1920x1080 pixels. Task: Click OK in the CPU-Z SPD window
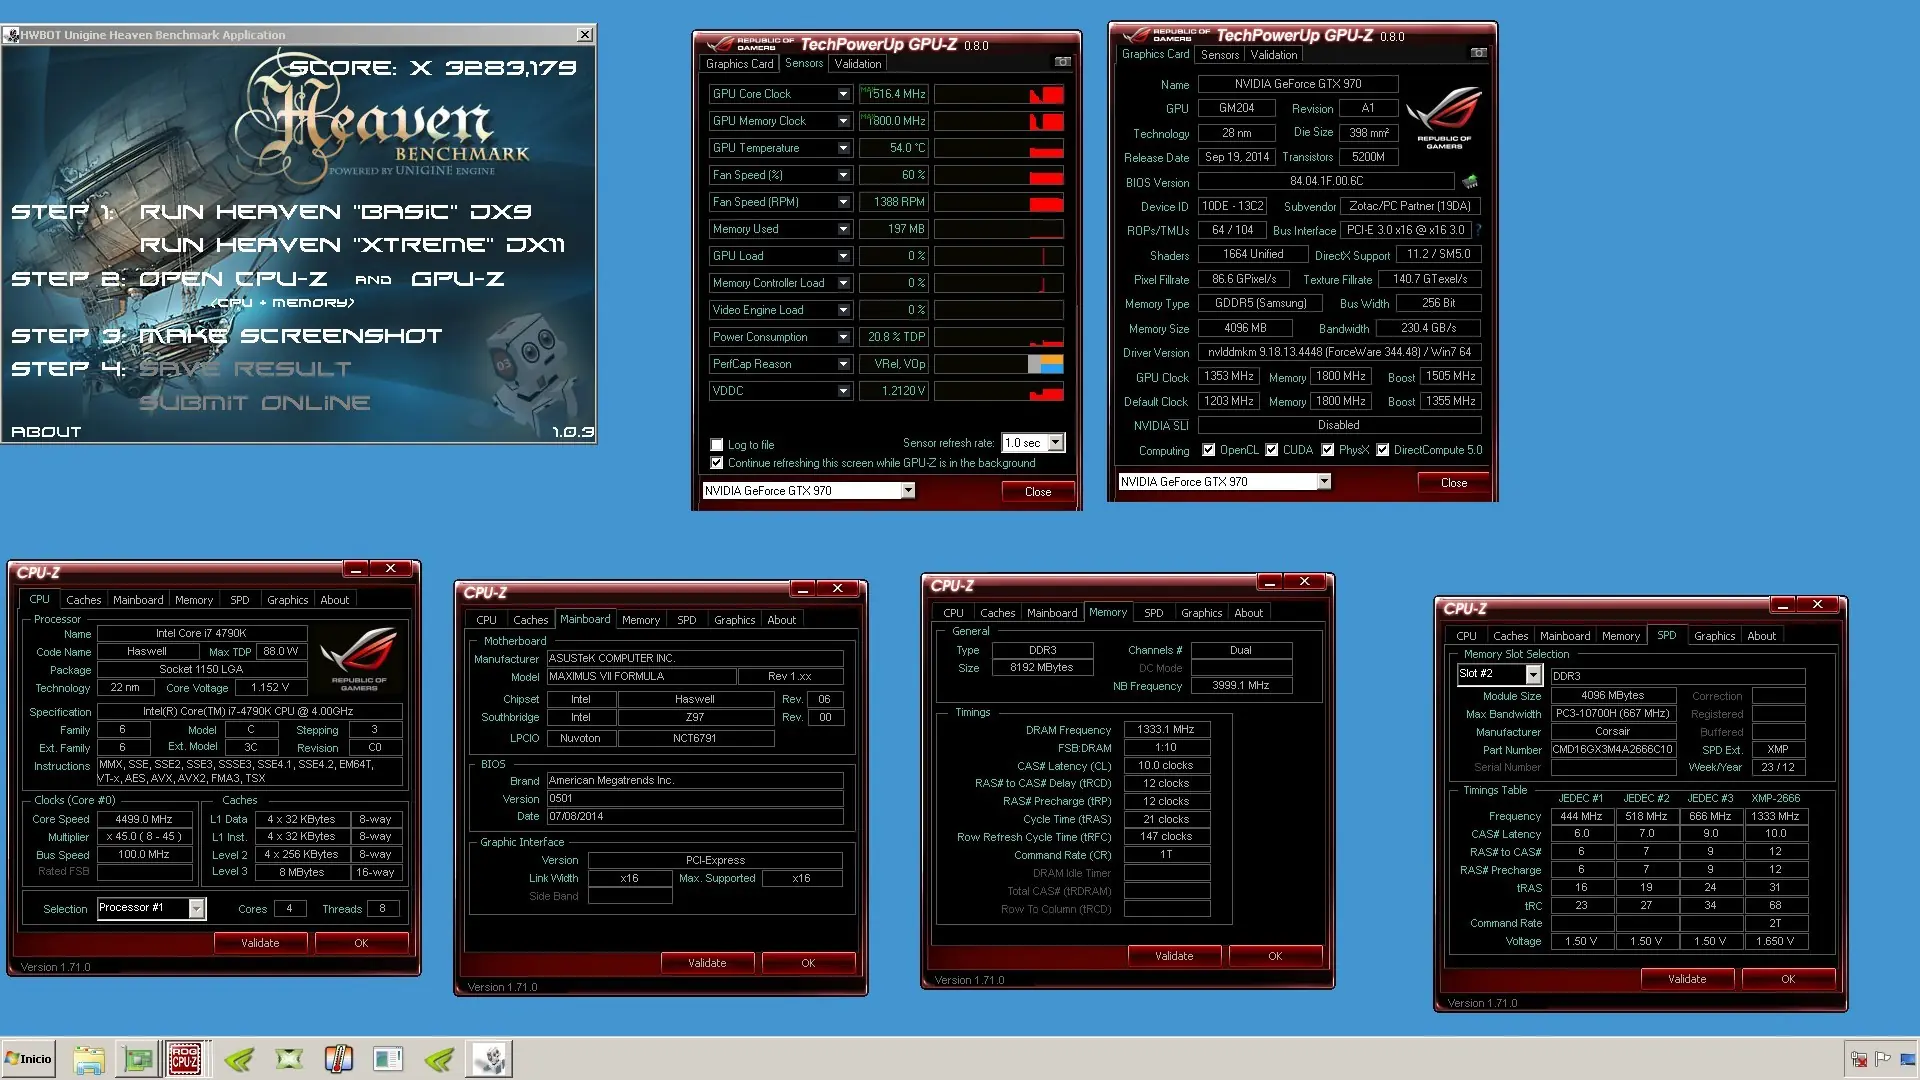tap(1788, 979)
